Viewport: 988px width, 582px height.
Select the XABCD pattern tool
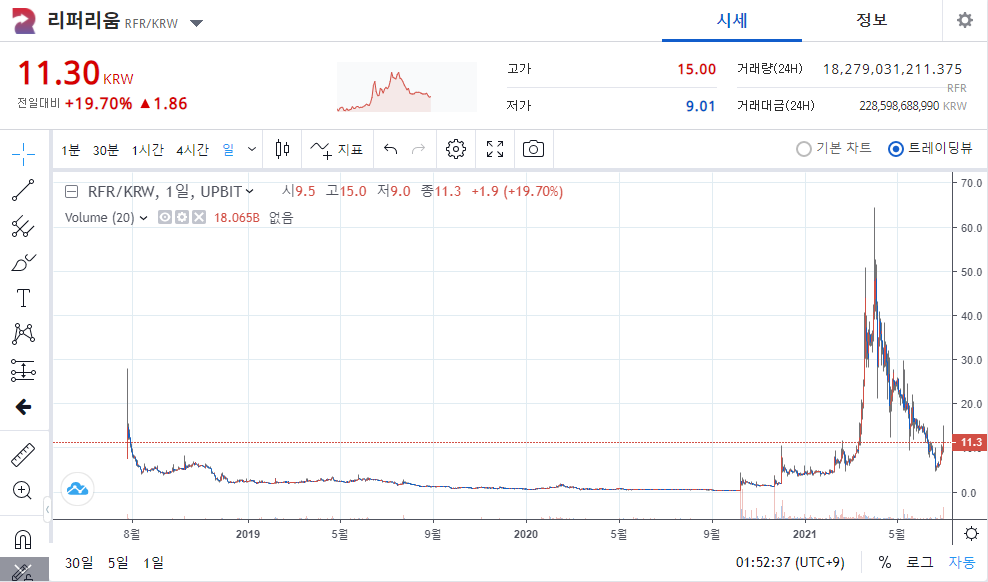click(x=23, y=334)
